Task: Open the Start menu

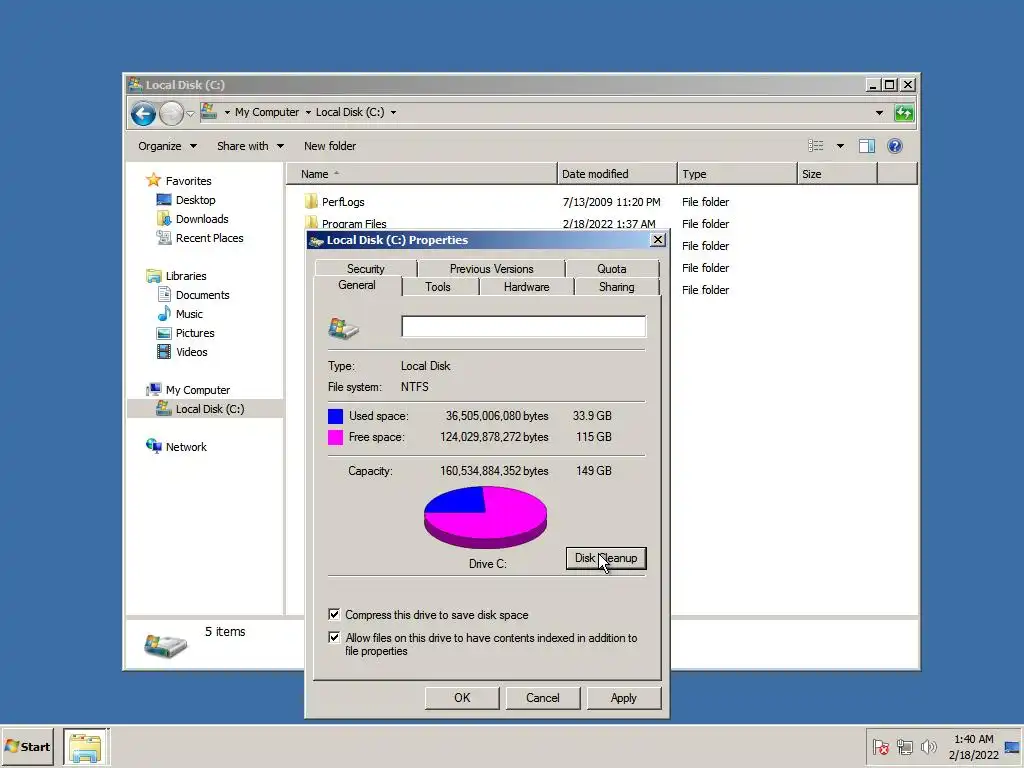Action: [x=27, y=747]
